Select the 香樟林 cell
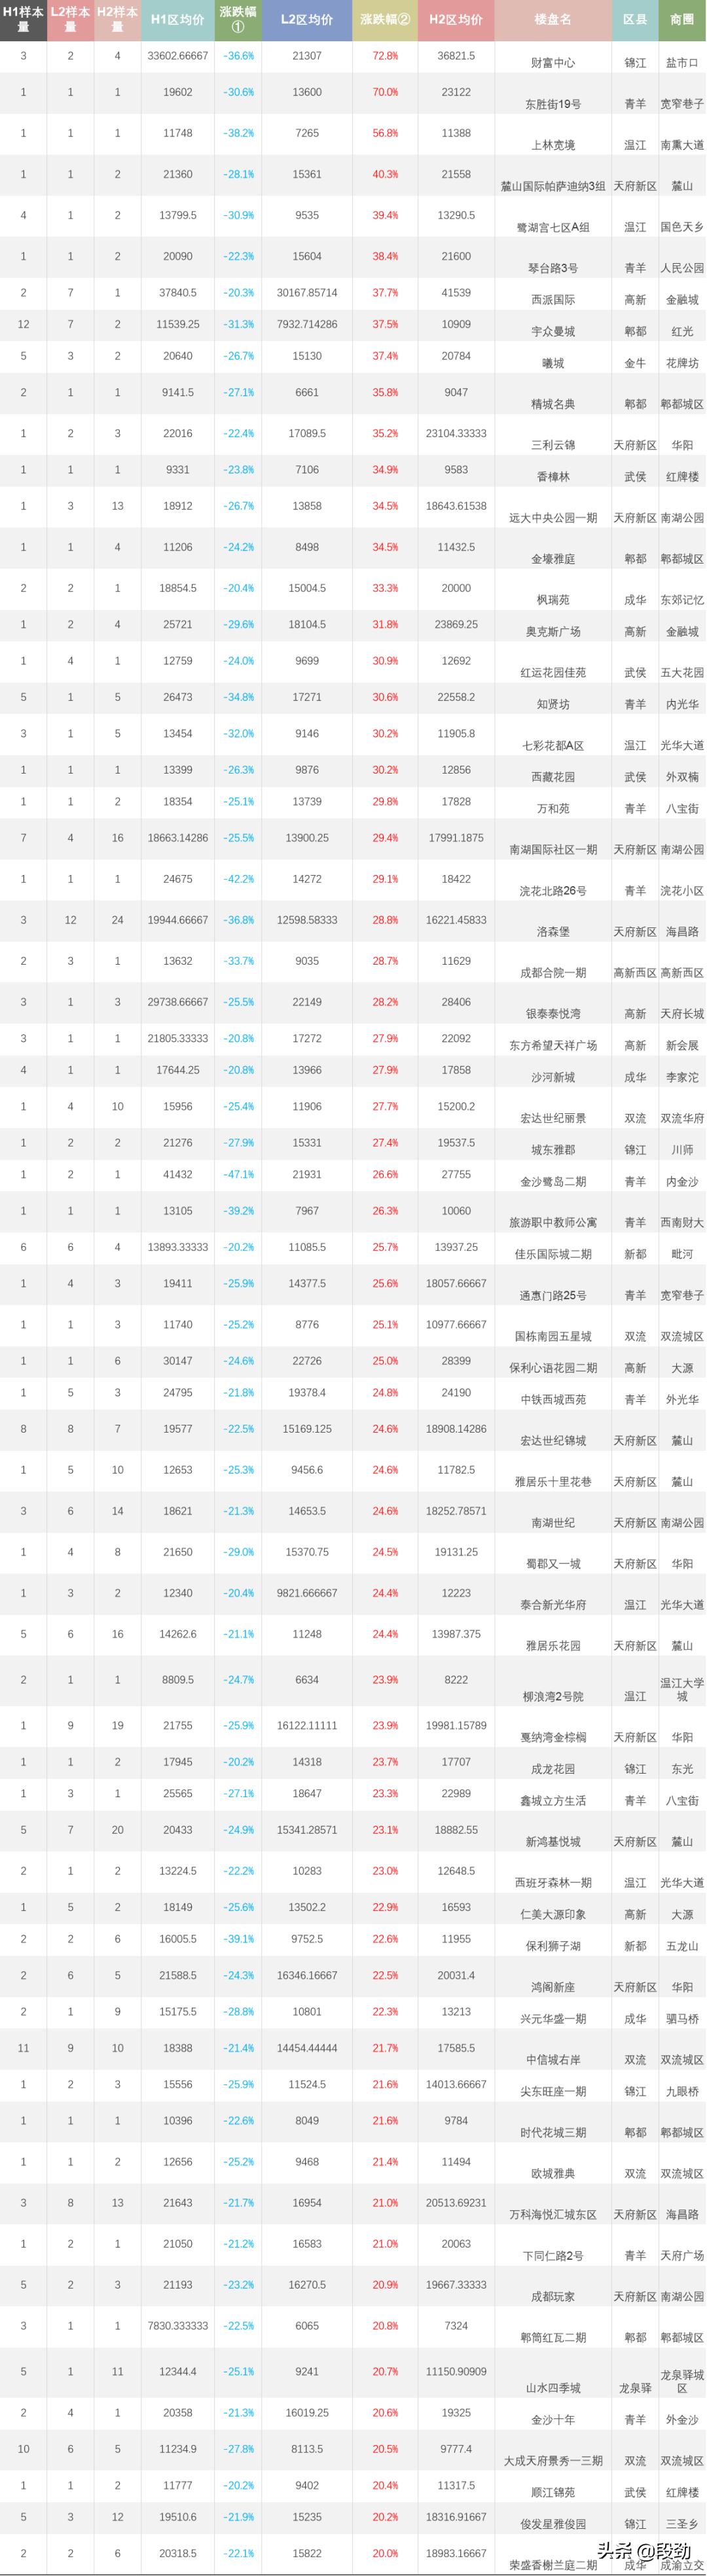The height and width of the screenshot is (2576, 707). pyautogui.click(x=553, y=477)
